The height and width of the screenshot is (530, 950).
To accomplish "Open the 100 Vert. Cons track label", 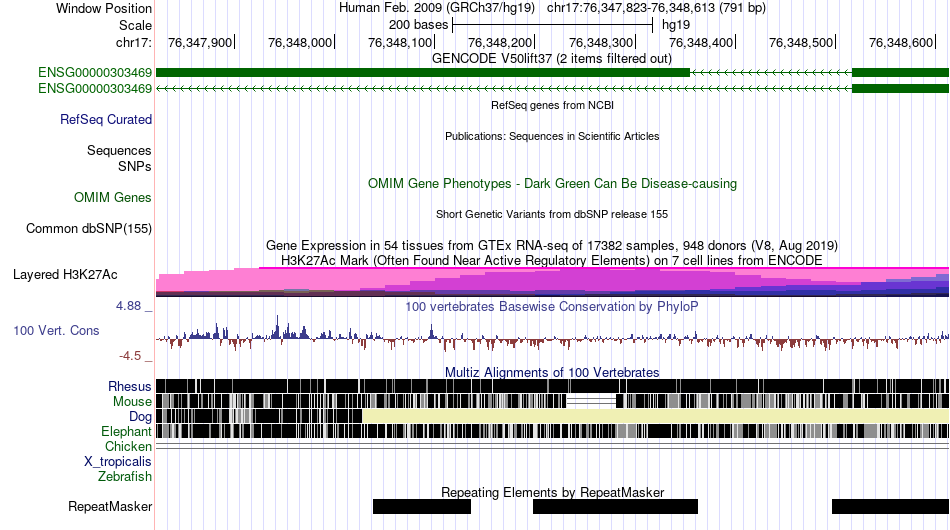I will pyautogui.click(x=56, y=330).
